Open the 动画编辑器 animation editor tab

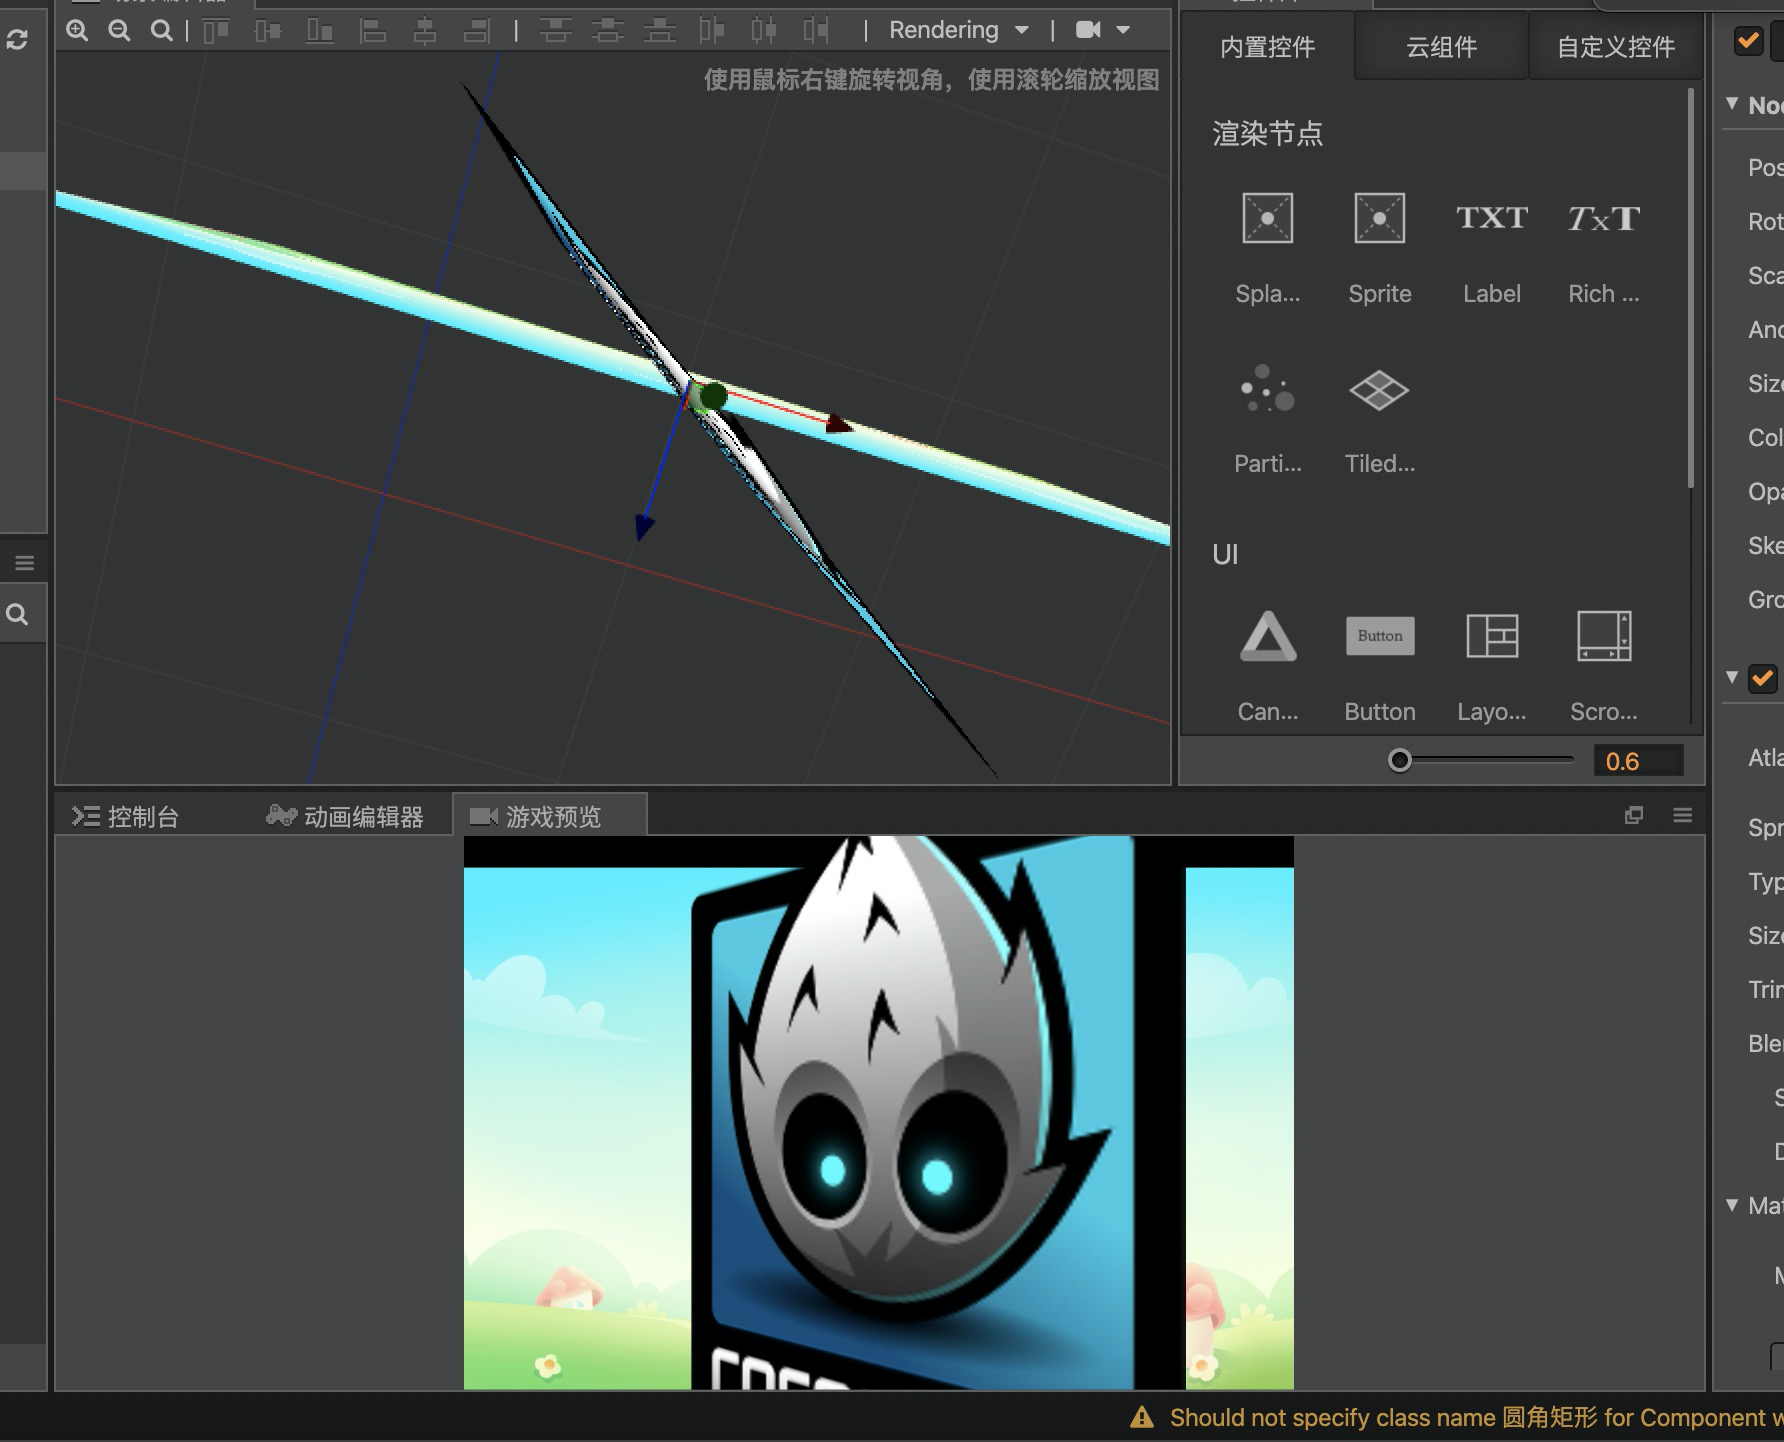[x=345, y=817]
